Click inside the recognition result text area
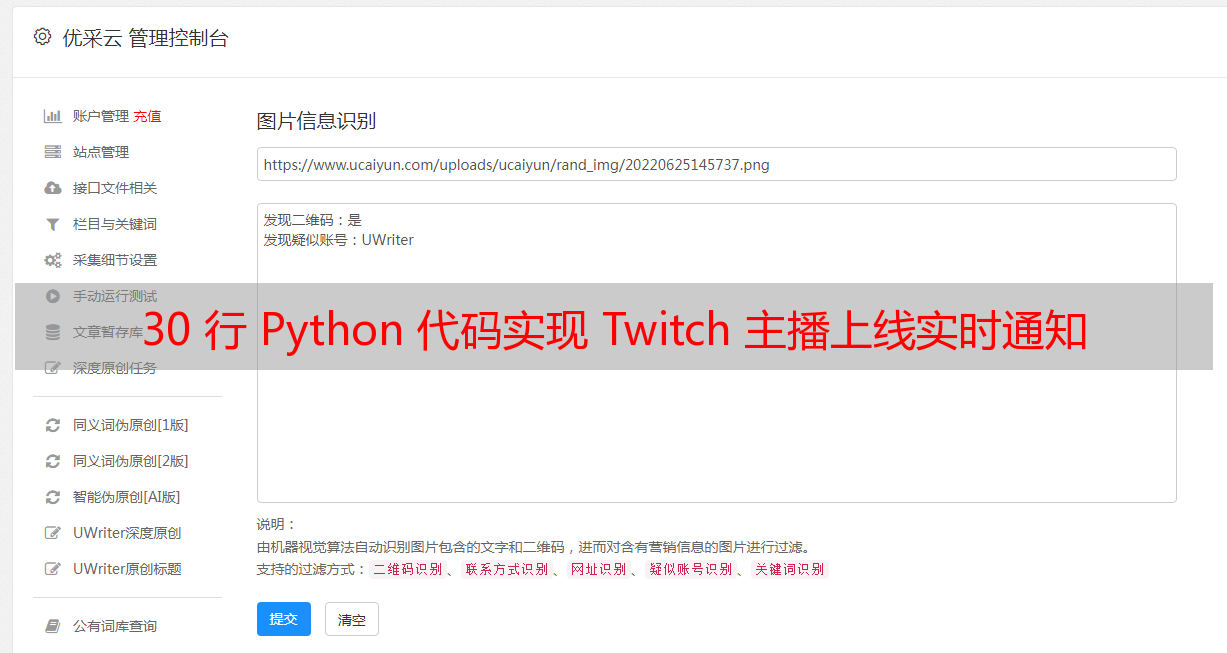 pos(716,353)
